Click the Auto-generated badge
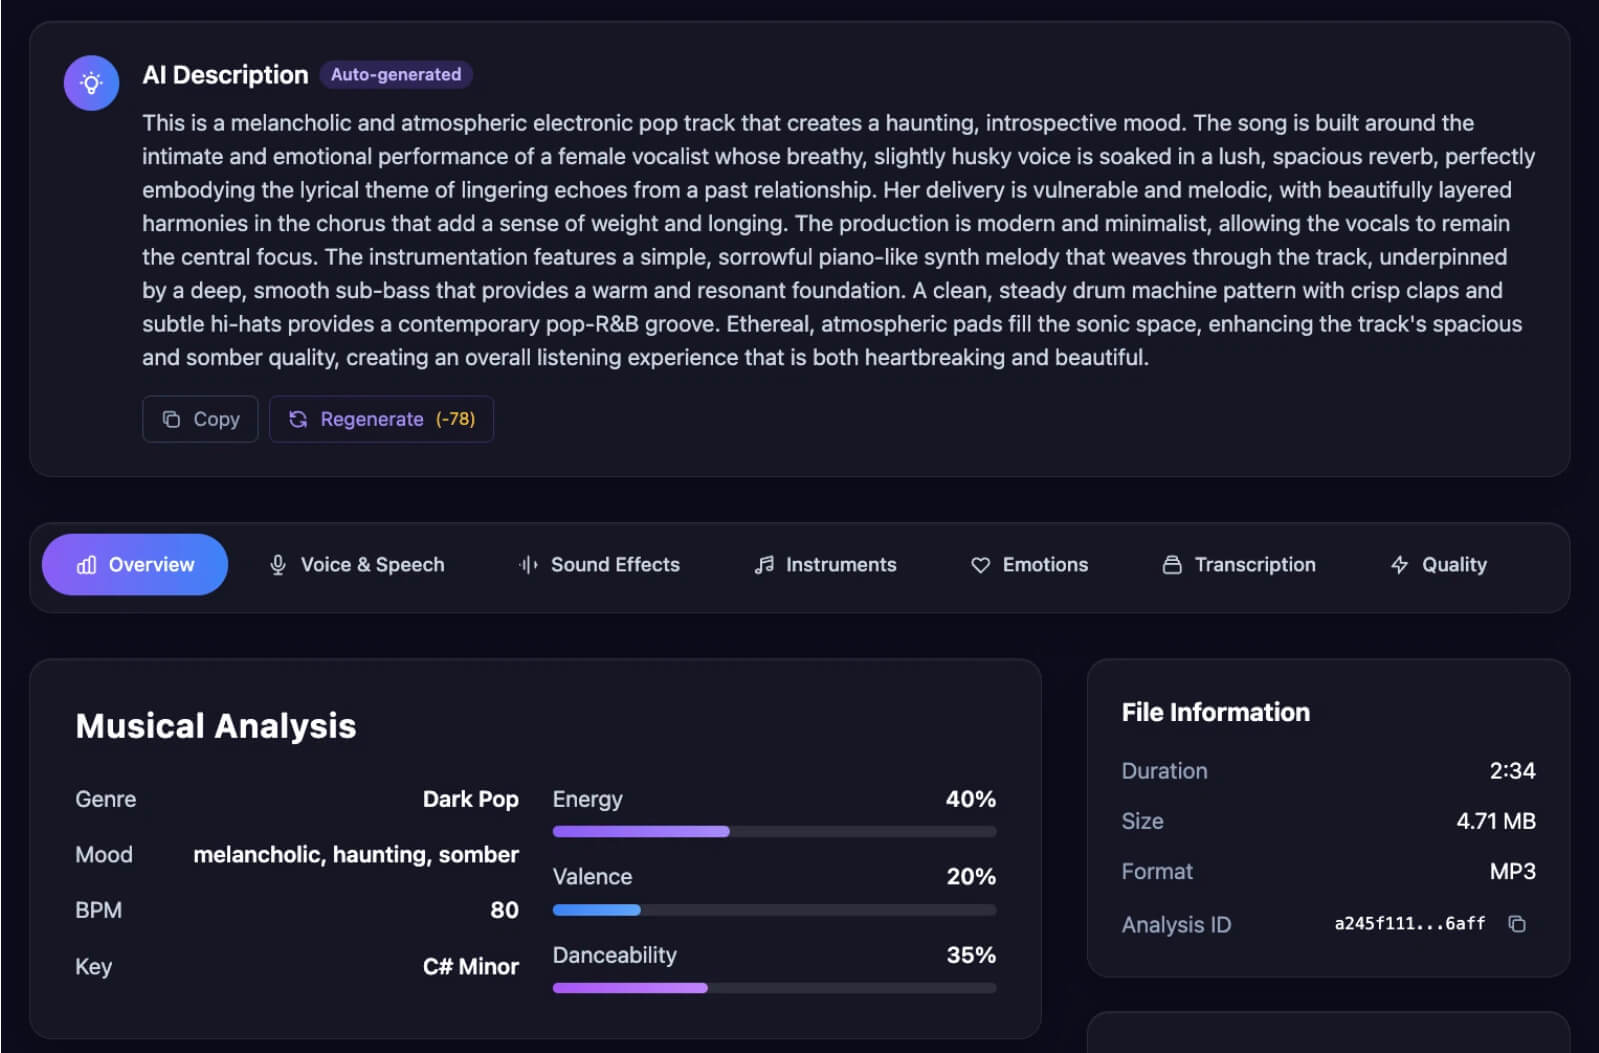 click(396, 75)
